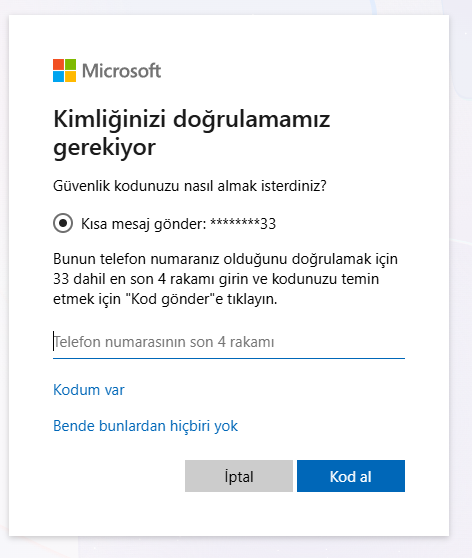Click the blue "Kod al" button
The image size is (472, 558).
pyautogui.click(x=351, y=476)
